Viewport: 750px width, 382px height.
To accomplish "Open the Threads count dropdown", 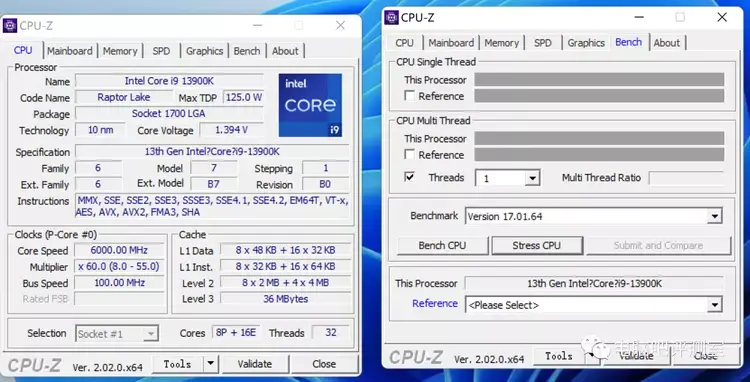I will (532, 178).
